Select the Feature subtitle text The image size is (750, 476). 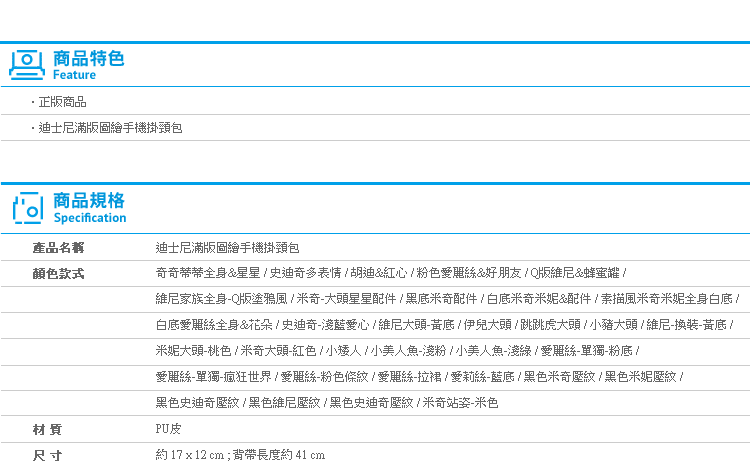[74, 75]
